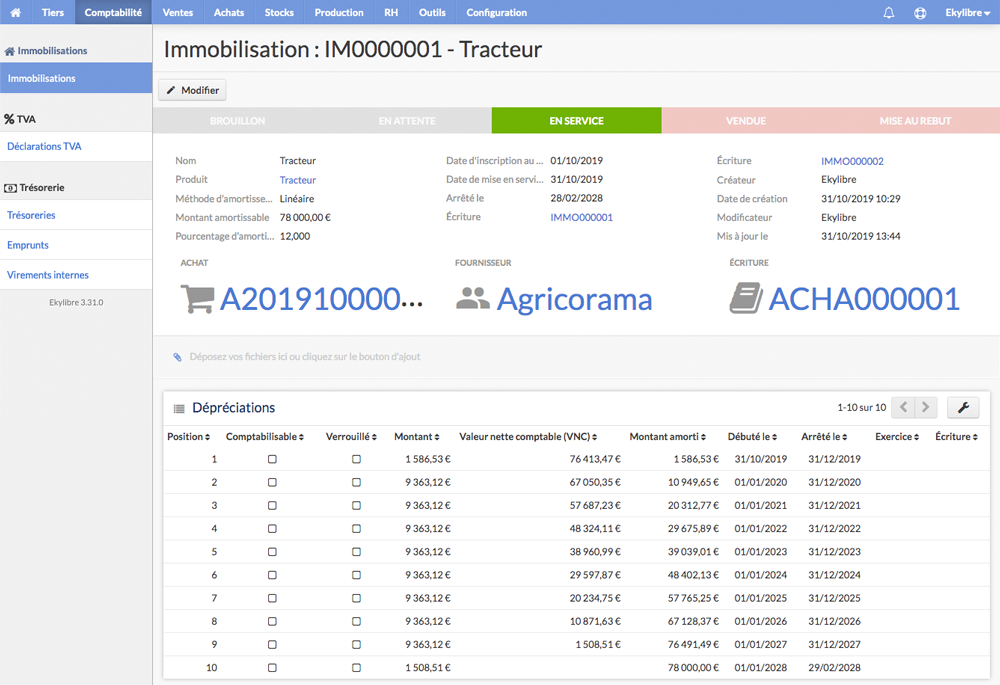Sort by Arrêté le column
This screenshot has width=1000, height=685.
(825, 437)
